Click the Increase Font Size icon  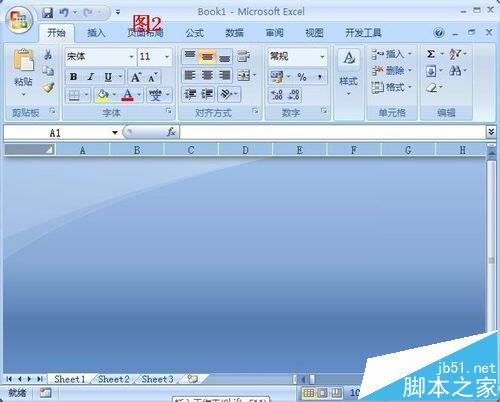136,77
